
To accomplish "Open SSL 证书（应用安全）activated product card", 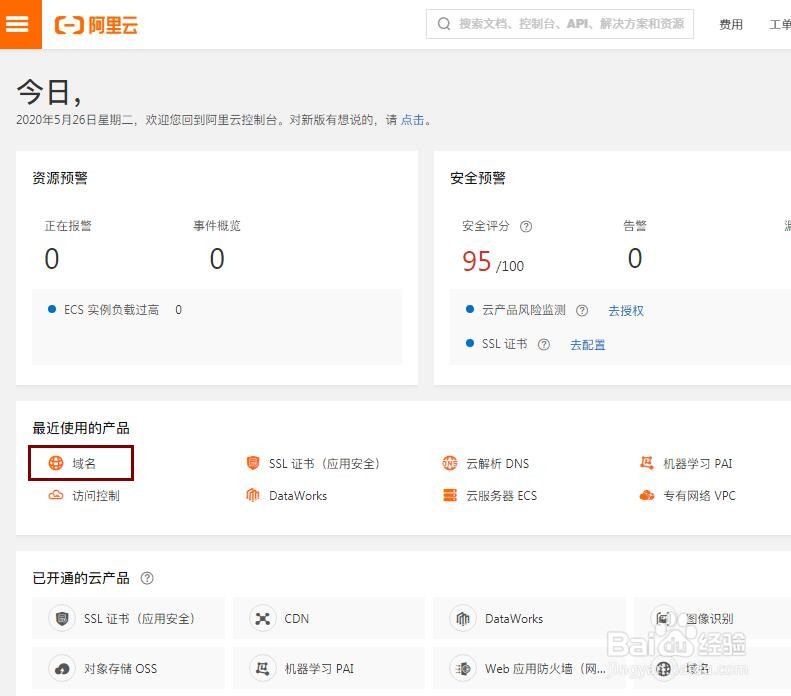I will pos(128,618).
